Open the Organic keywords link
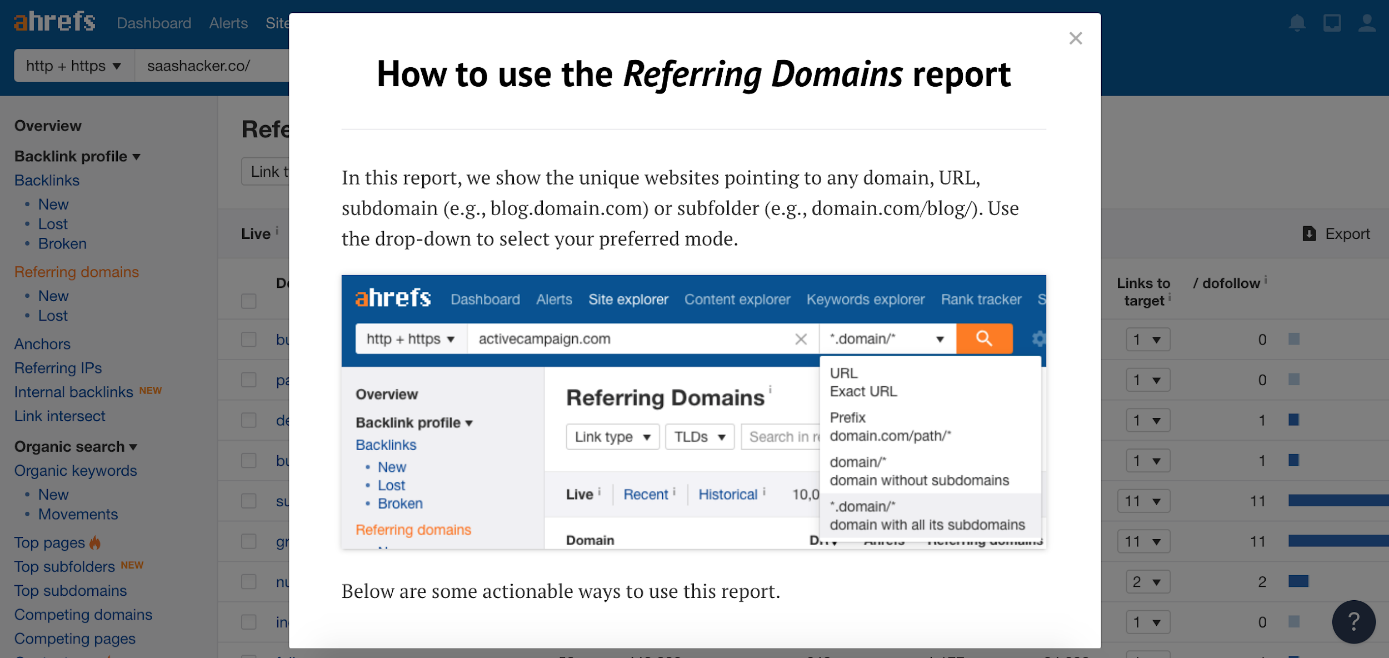Viewport: 1389px width, 658px height. point(76,471)
